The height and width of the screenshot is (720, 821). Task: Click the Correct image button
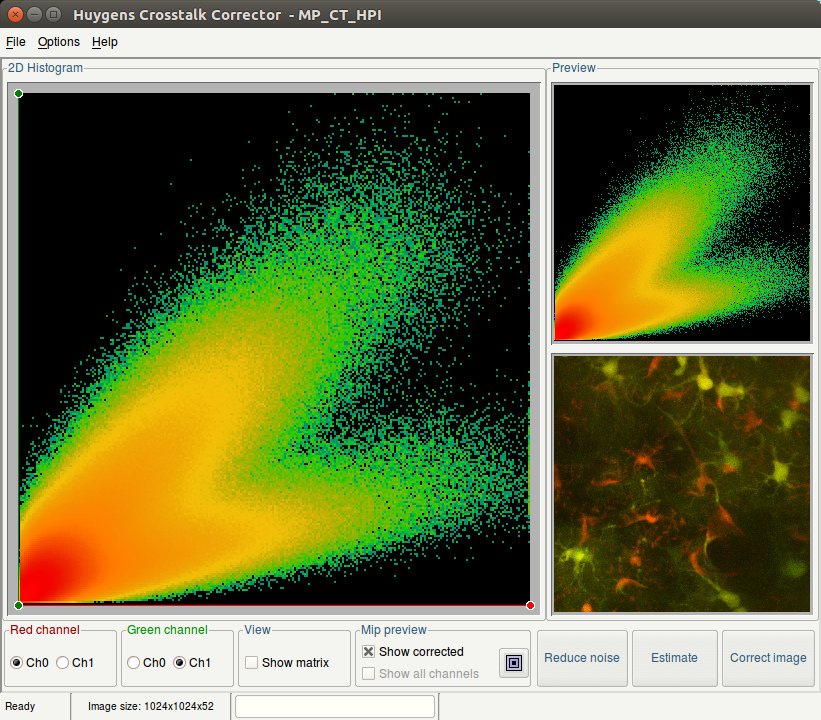(768, 658)
